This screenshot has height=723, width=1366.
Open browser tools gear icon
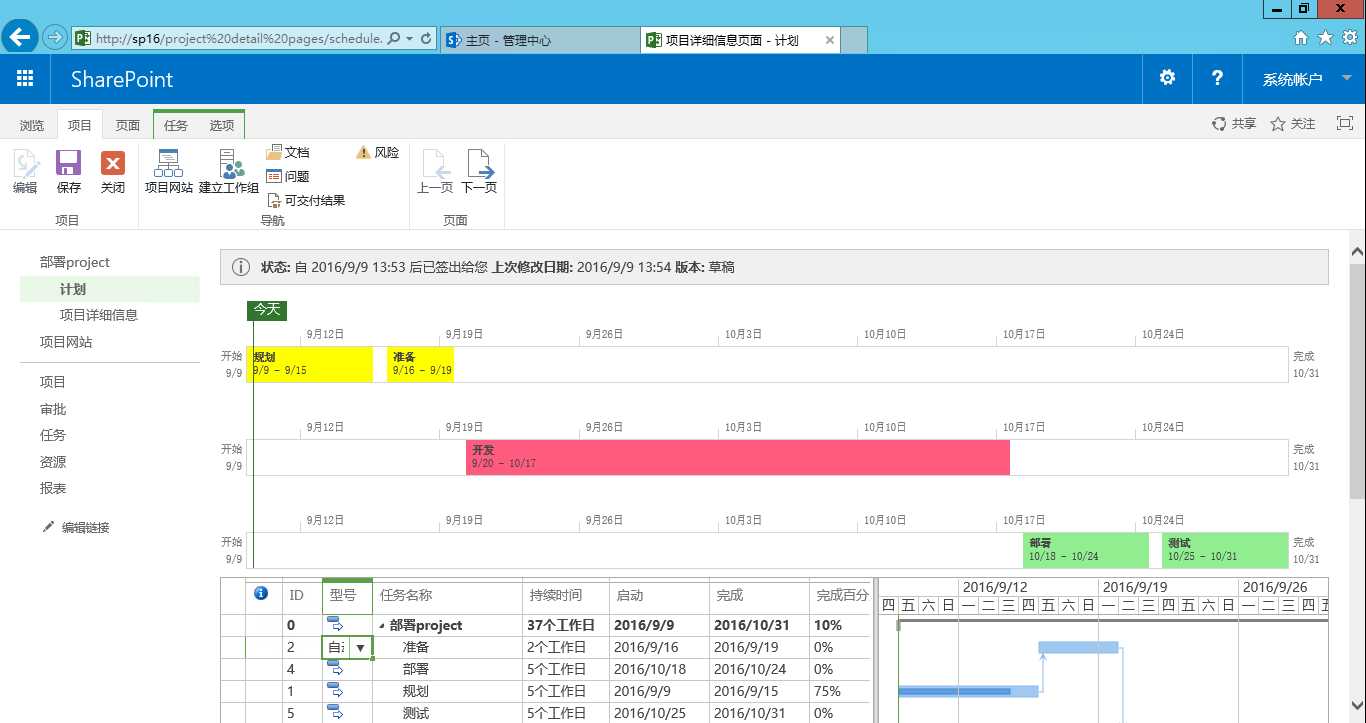(1349, 38)
